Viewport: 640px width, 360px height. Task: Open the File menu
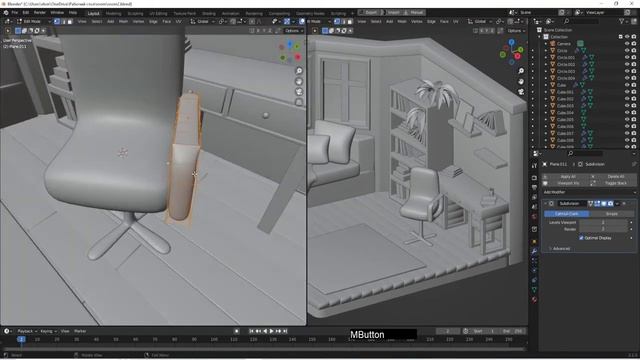(x=15, y=13)
